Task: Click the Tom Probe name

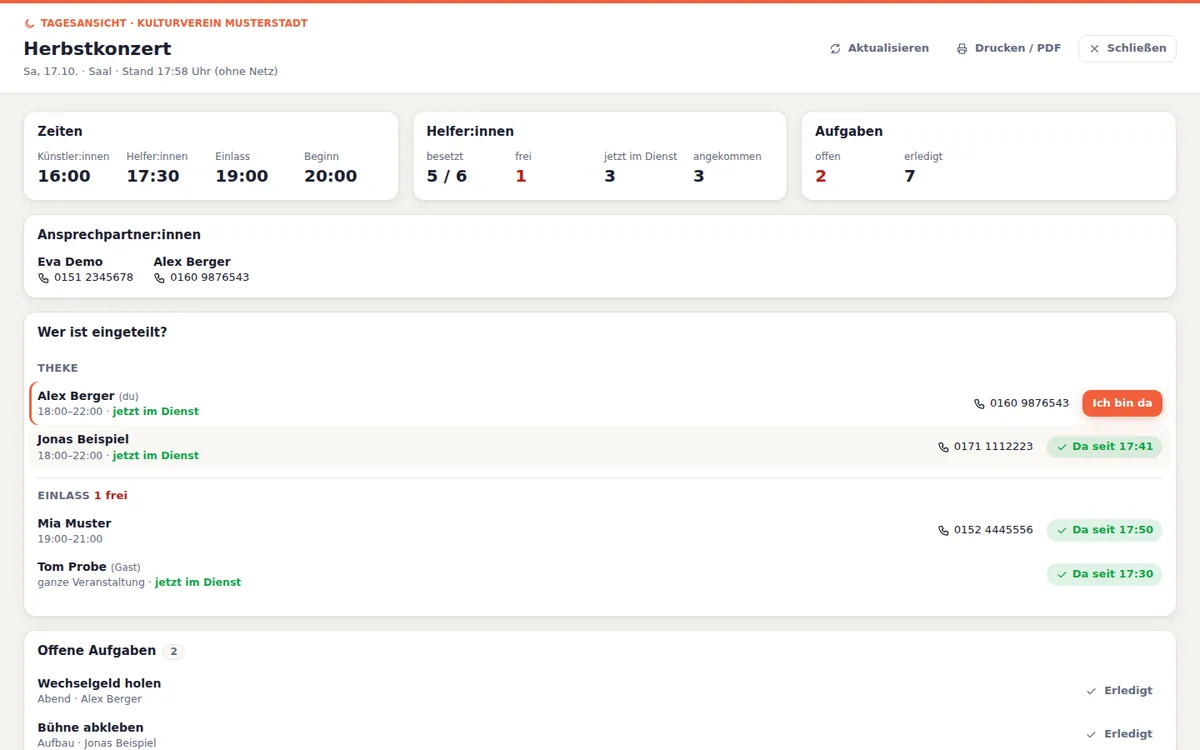Action: (x=72, y=567)
